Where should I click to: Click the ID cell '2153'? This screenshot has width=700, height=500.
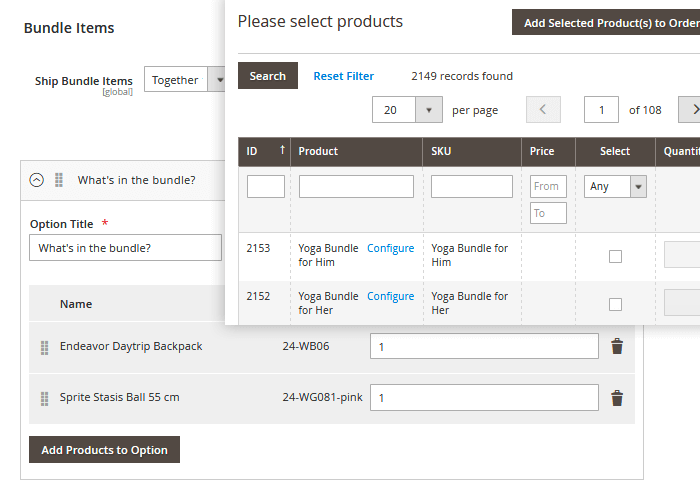pos(258,248)
